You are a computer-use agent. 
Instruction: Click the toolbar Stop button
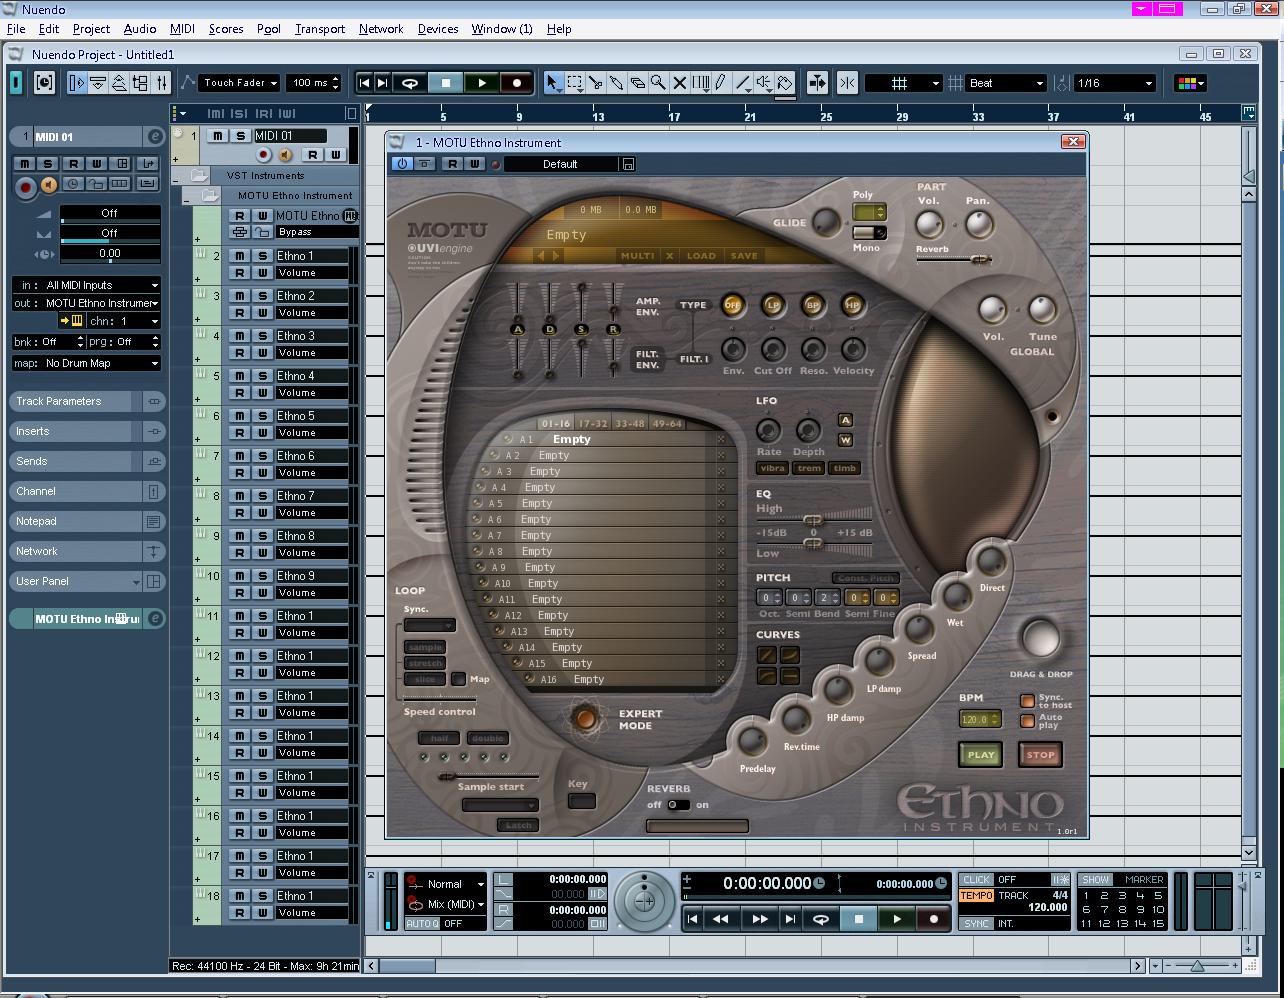coord(446,83)
